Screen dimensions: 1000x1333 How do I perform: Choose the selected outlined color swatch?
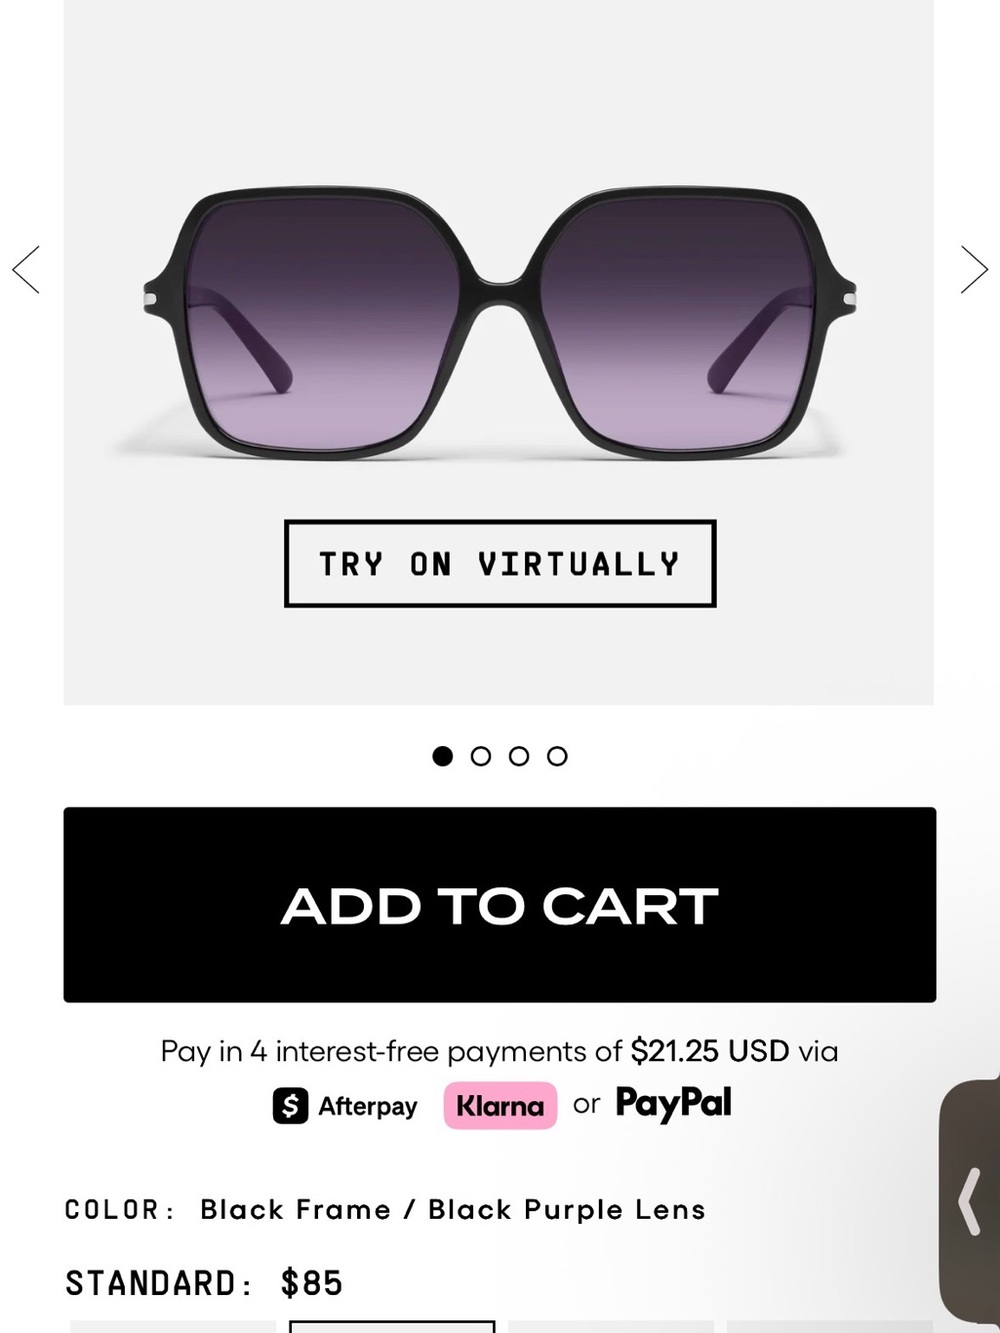point(392,1327)
